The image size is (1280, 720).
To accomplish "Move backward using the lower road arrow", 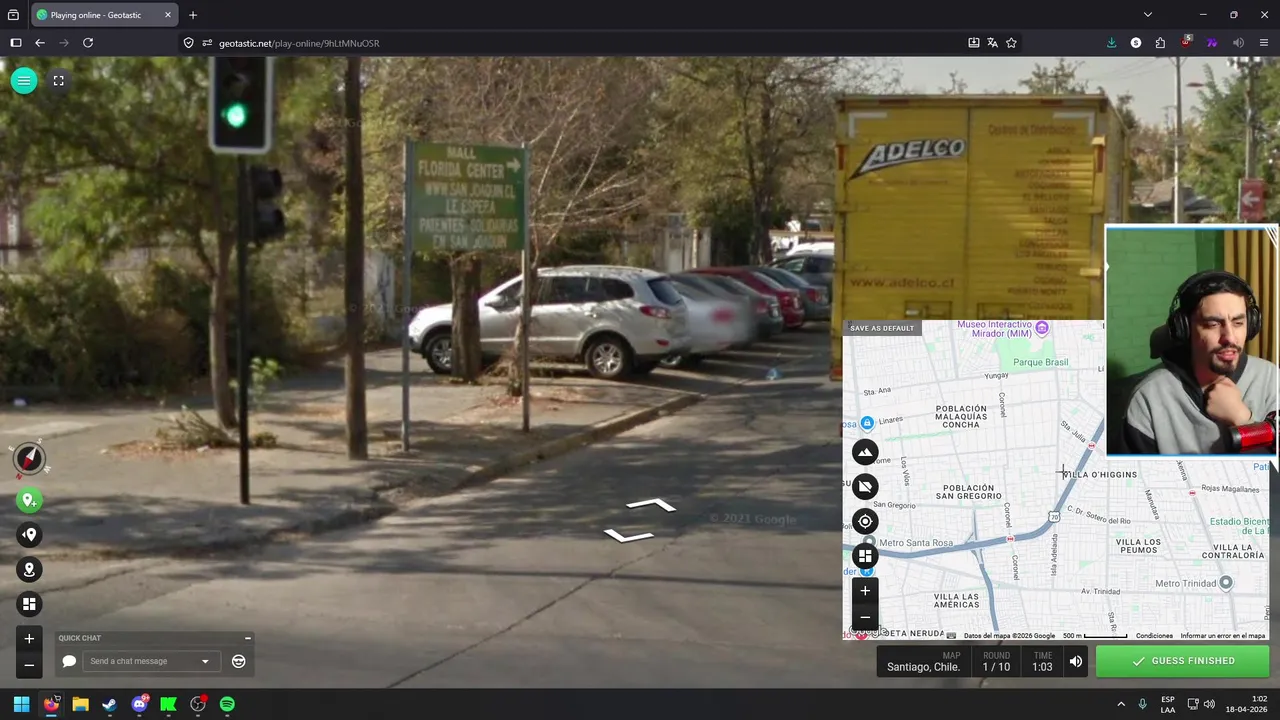I will pyautogui.click(x=629, y=536).
